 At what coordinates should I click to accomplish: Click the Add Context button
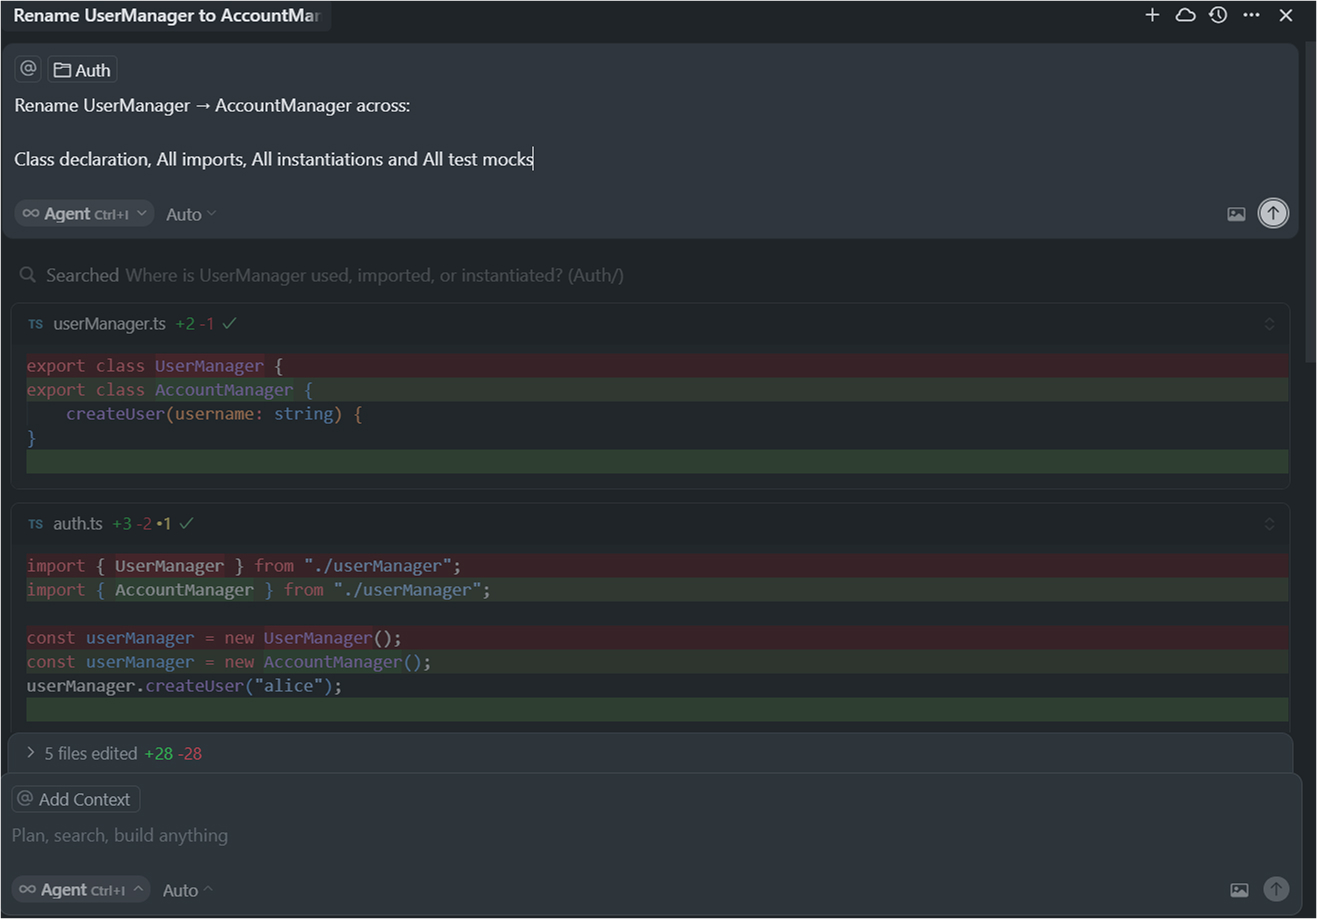click(76, 799)
